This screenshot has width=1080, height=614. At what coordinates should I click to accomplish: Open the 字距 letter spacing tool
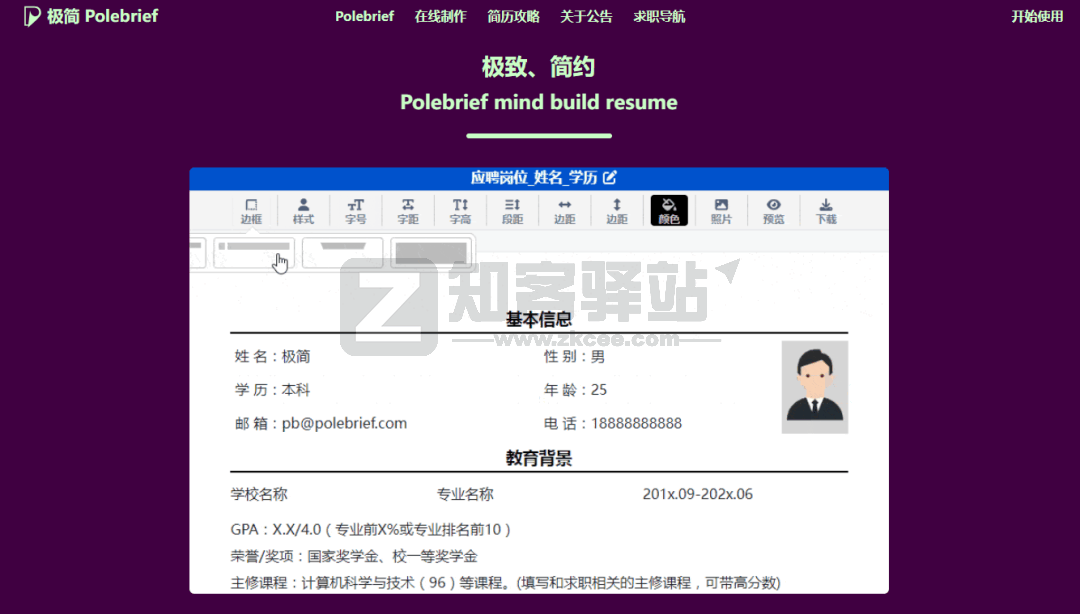[x=408, y=210]
